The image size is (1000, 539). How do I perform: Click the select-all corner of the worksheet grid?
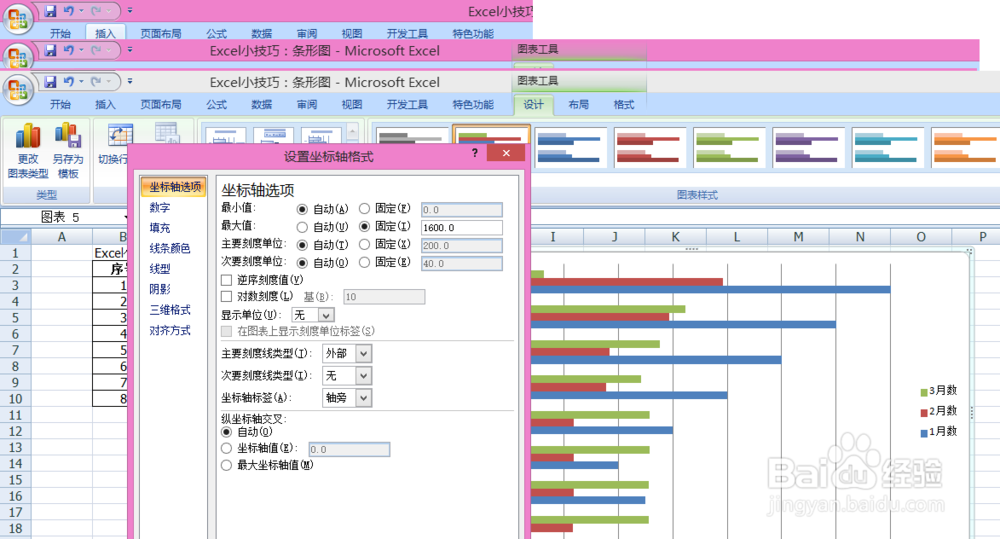click(15, 237)
